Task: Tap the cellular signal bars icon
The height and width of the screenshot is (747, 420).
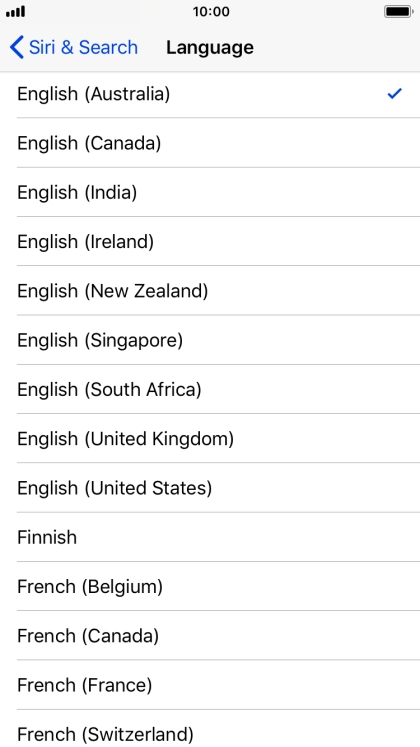Action: tap(16, 11)
